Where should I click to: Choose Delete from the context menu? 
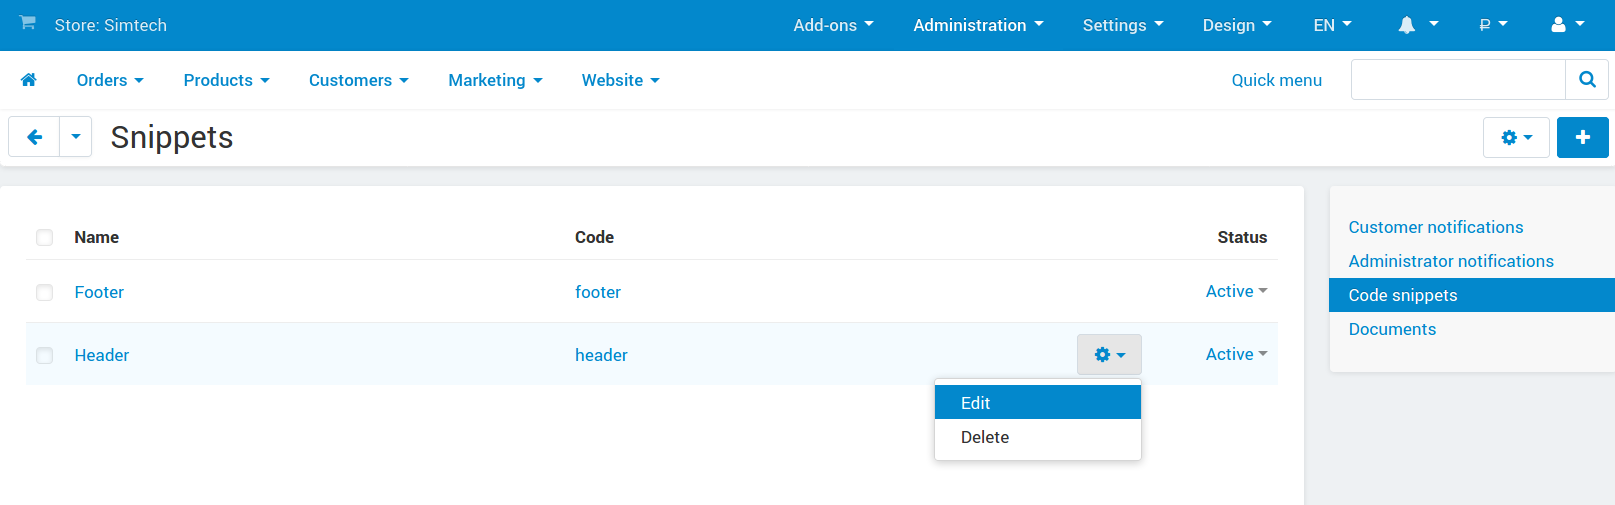[x=1038, y=437]
